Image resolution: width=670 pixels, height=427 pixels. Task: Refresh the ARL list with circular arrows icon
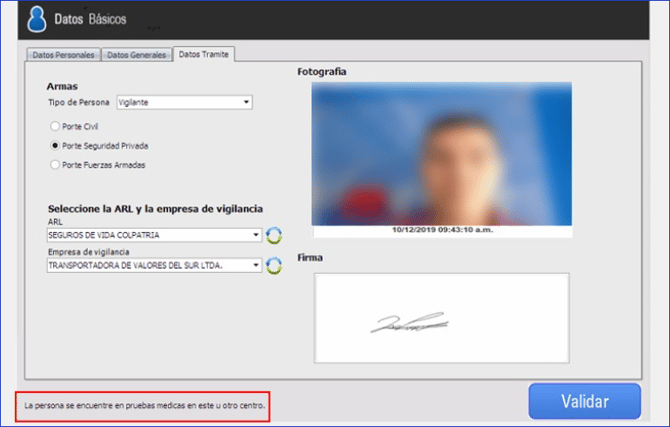274,236
